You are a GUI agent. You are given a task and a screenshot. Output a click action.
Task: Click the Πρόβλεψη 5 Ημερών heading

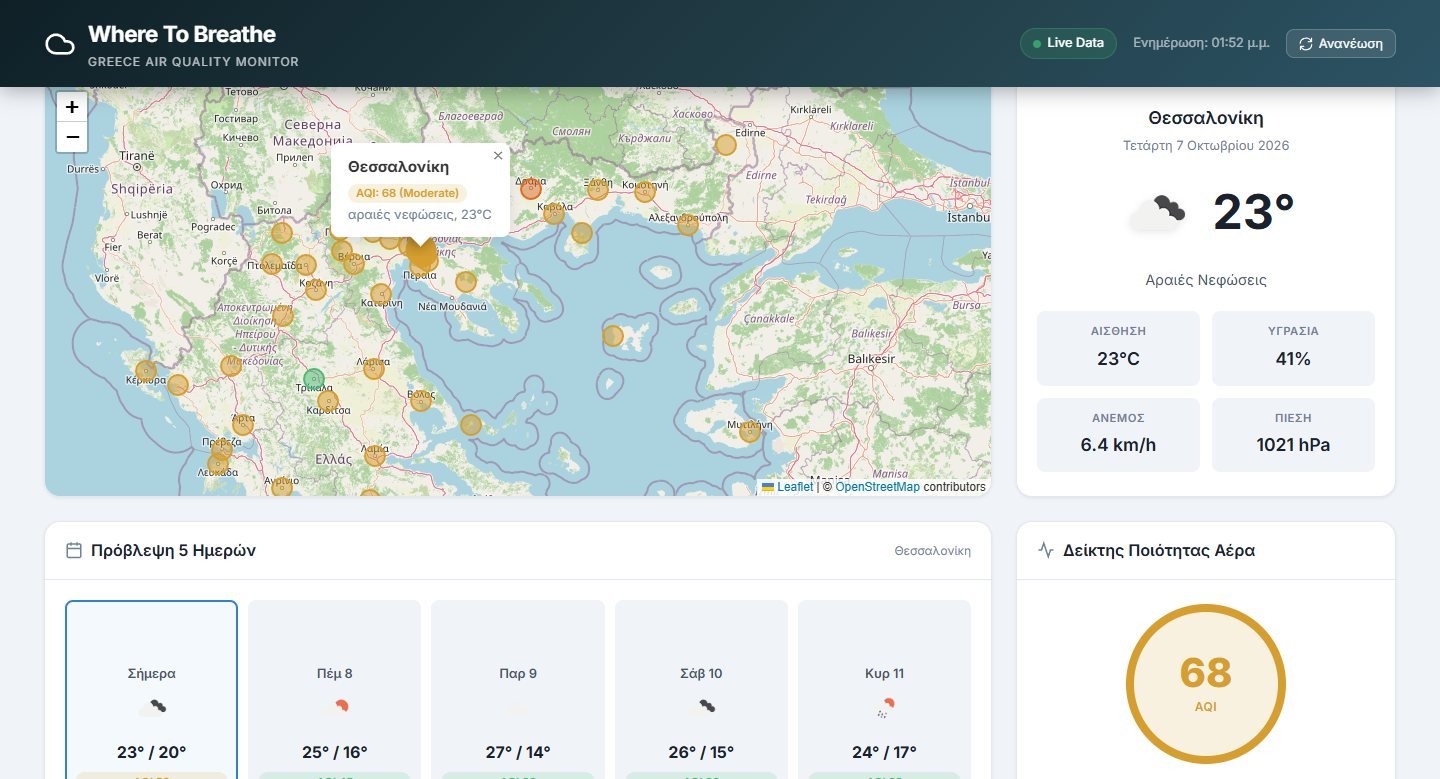click(x=173, y=550)
